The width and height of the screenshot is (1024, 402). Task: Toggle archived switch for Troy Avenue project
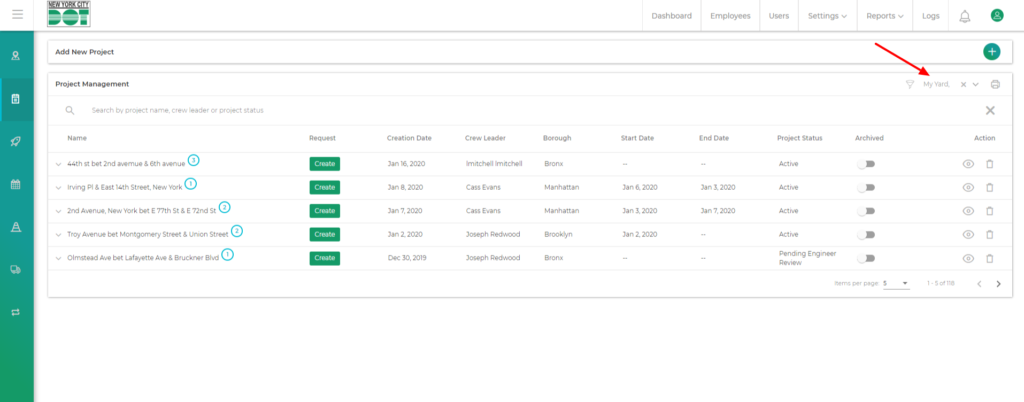[x=866, y=234]
